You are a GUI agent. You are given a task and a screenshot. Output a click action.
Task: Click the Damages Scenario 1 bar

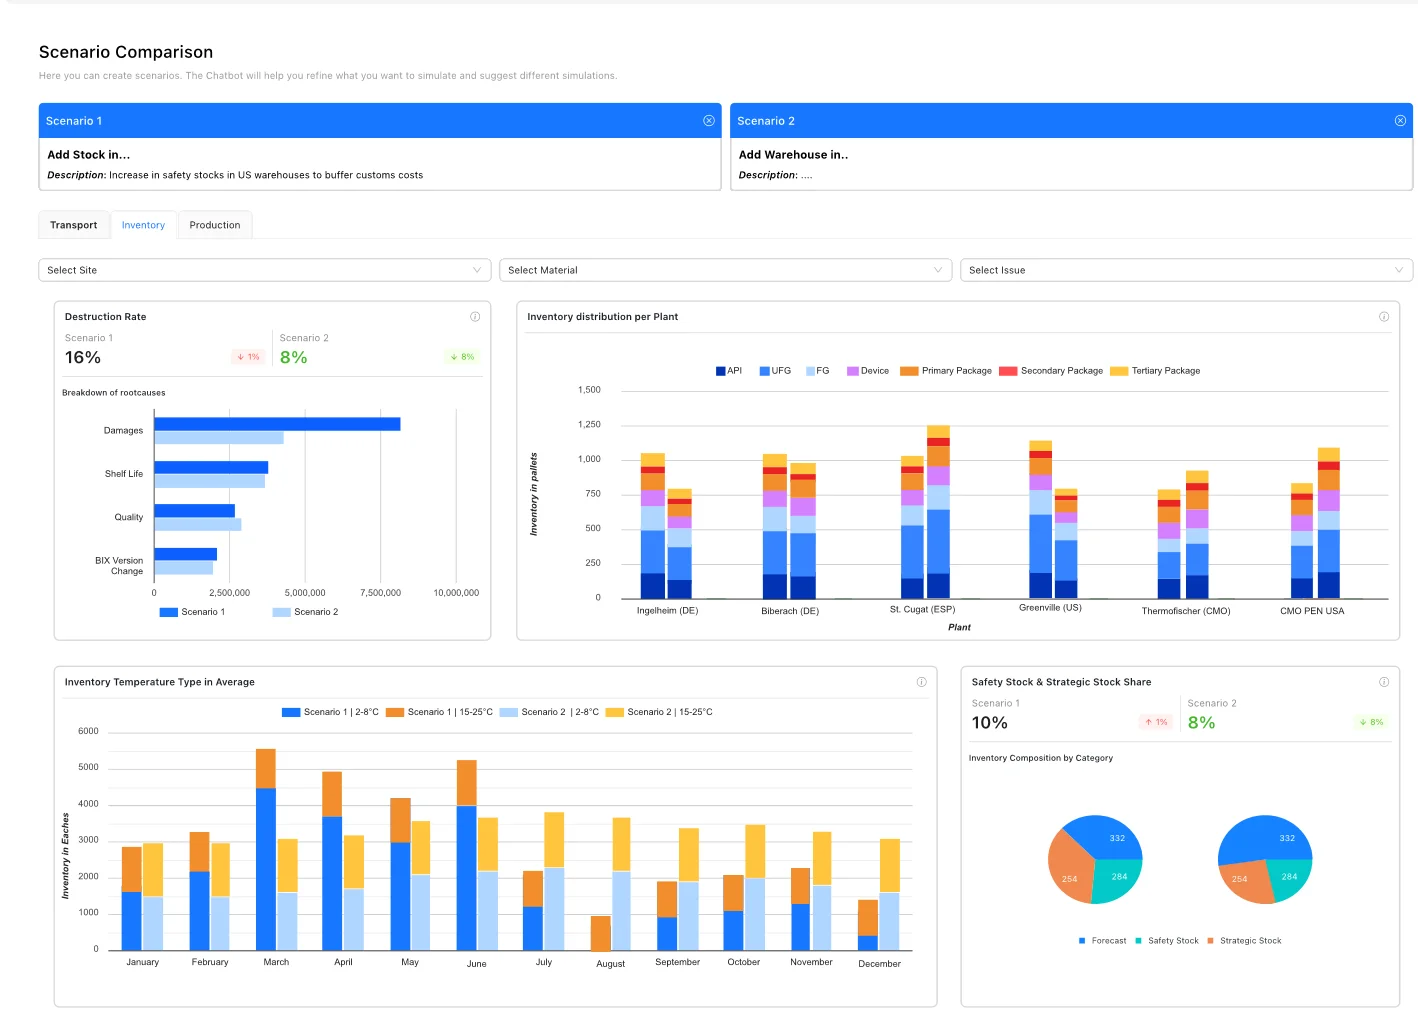point(277,424)
